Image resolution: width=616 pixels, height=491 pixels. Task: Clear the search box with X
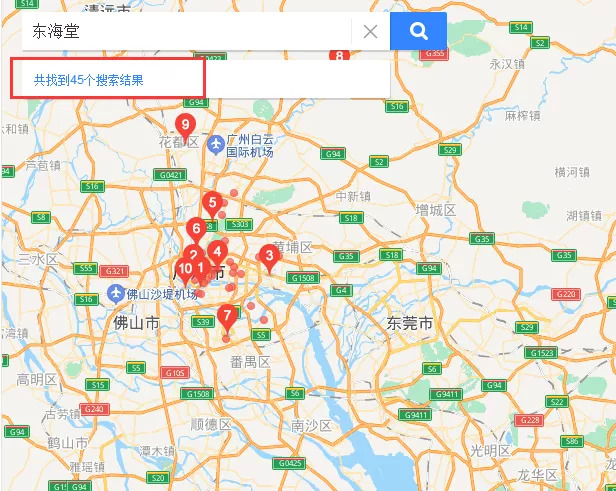click(370, 31)
